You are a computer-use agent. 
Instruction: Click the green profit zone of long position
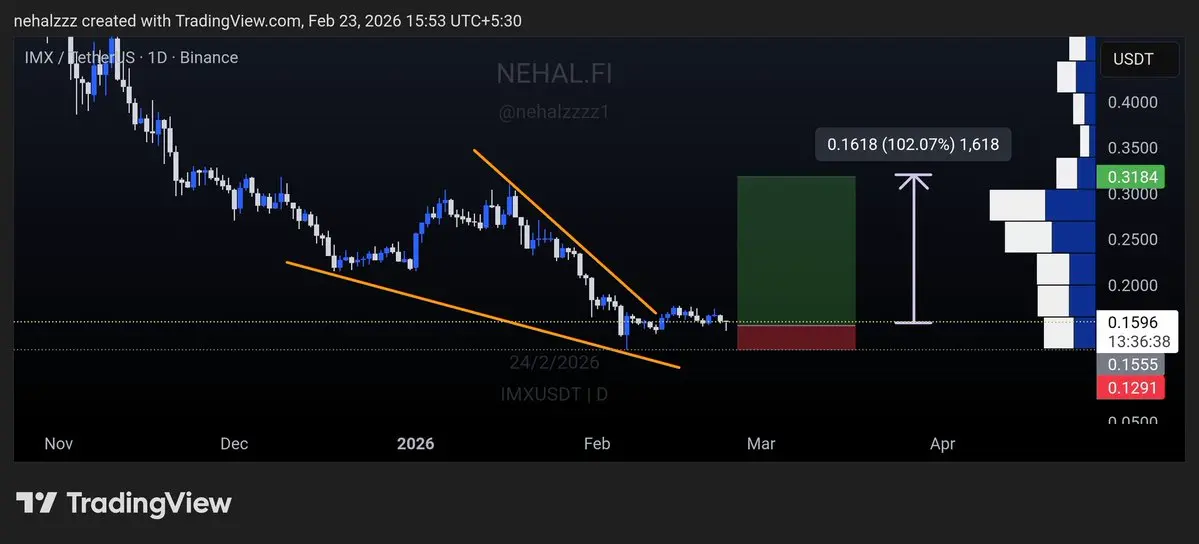click(x=796, y=250)
